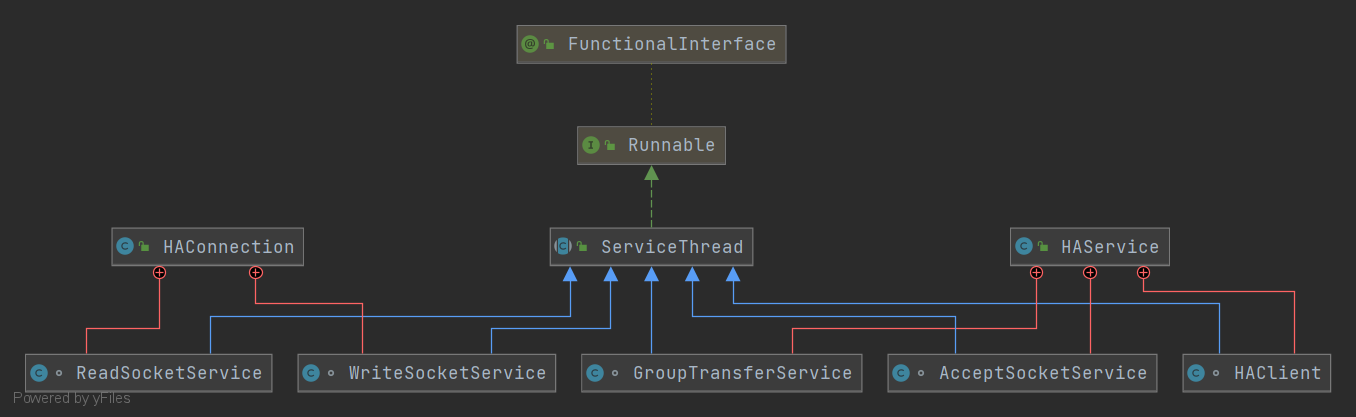This screenshot has height=417, width=1356.
Task: Click the package-private dot icon on WriteSocketService
Action: pyautogui.click(x=332, y=374)
